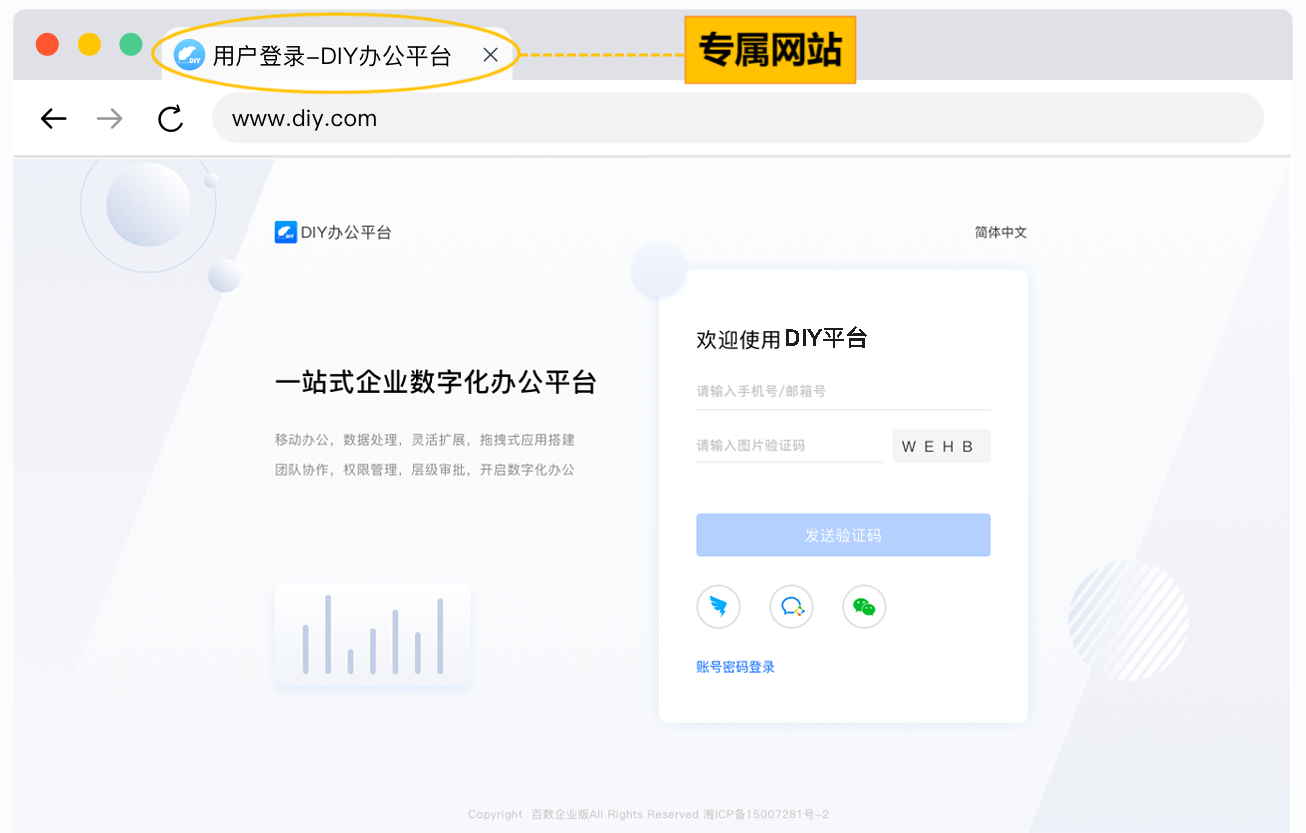Click the 发送验证码 button
Viewport: 1306px width, 833px height.
click(843, 535)
